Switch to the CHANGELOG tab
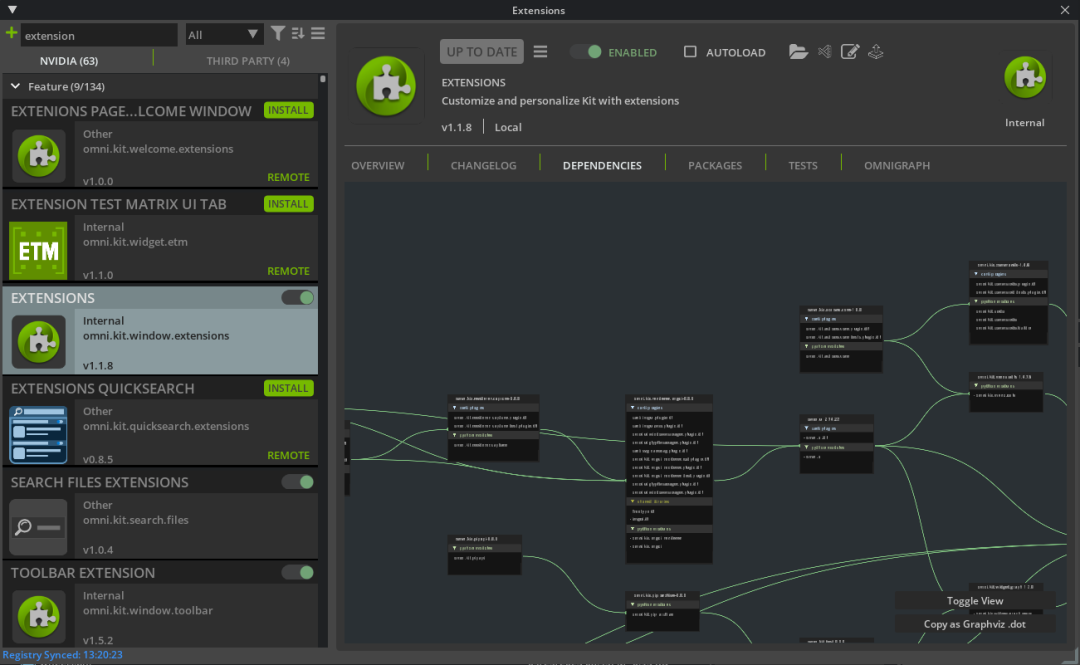This screenshot has width=1080, height=665. pyautogui.click(x=483, y=165)
